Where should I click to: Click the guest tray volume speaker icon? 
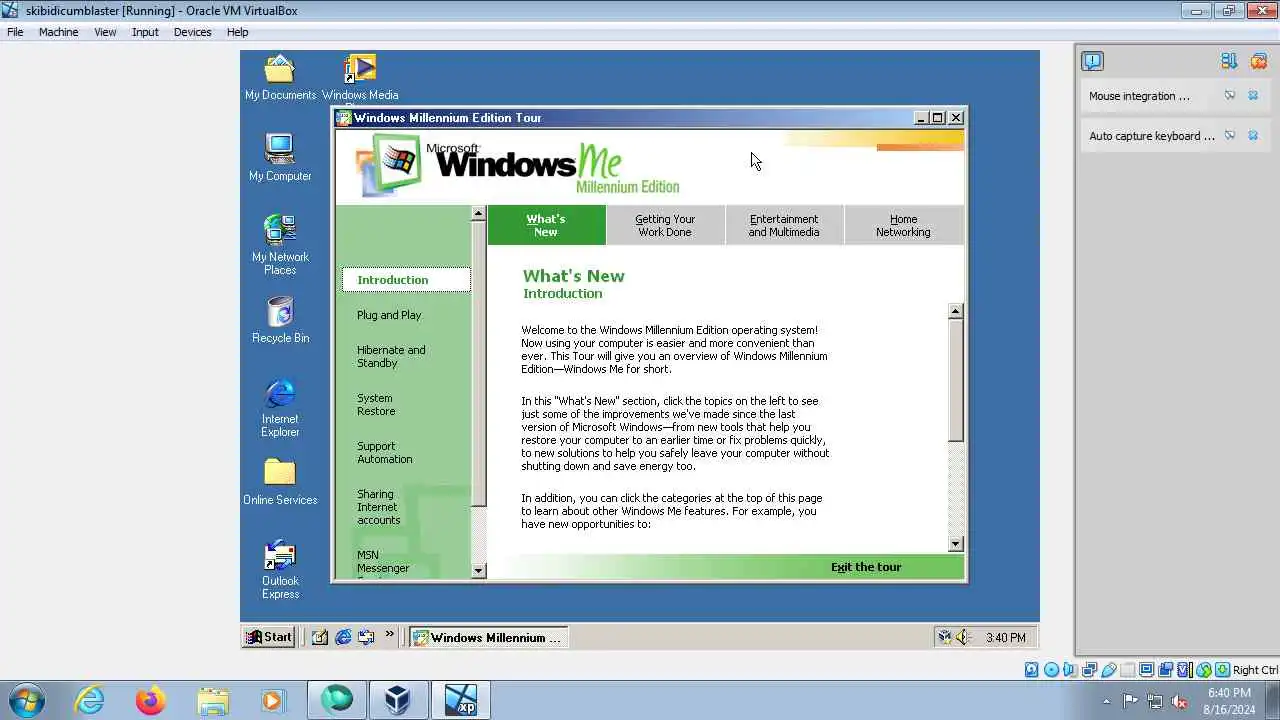(962, 637)
